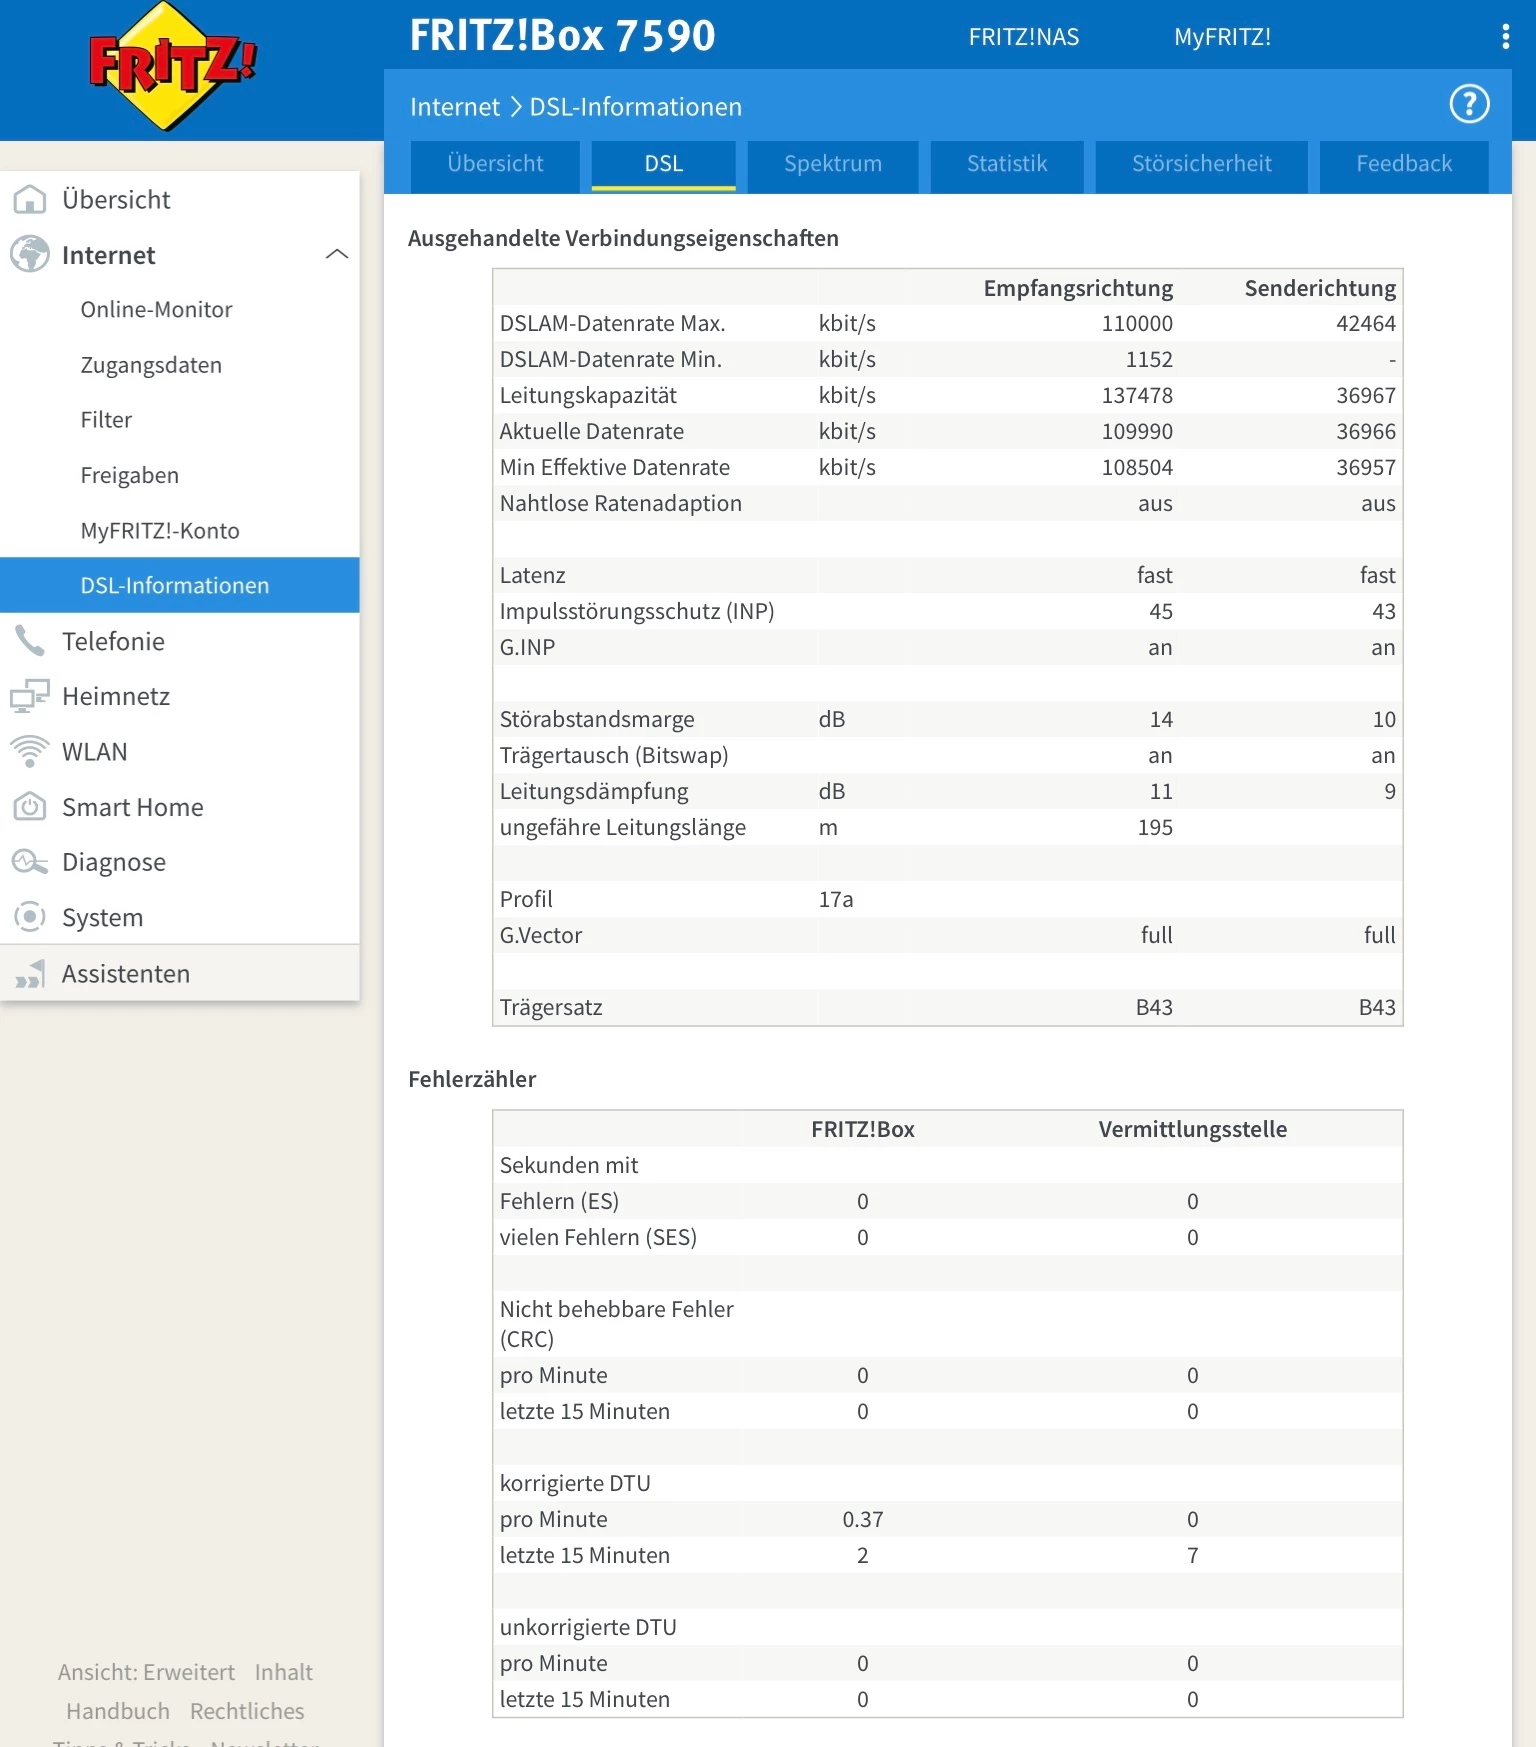Click the DSL-Informationen breadcrumb text
This screenshot has height=1747, width=1536.
point(636,107)
